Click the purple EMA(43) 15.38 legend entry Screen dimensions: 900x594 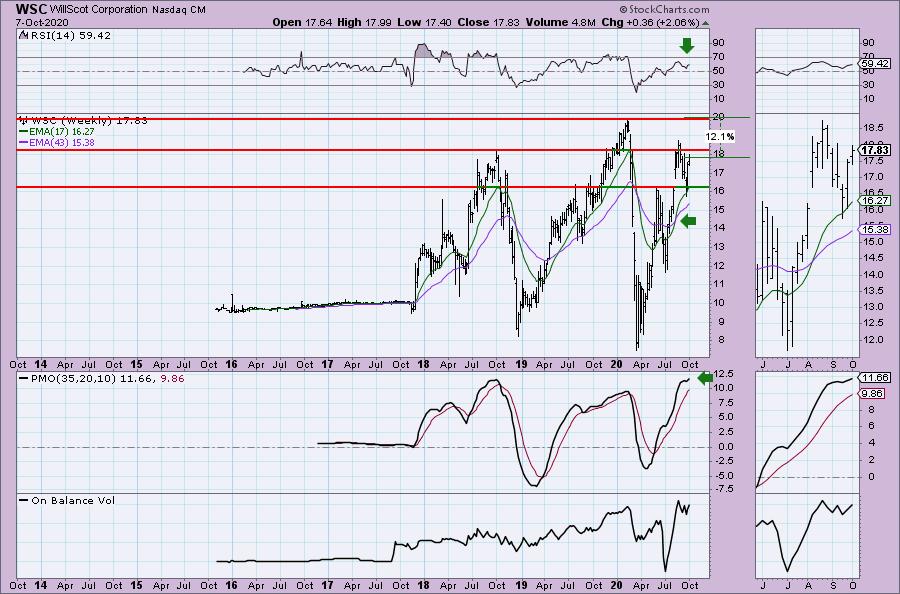tap(57, 142)
